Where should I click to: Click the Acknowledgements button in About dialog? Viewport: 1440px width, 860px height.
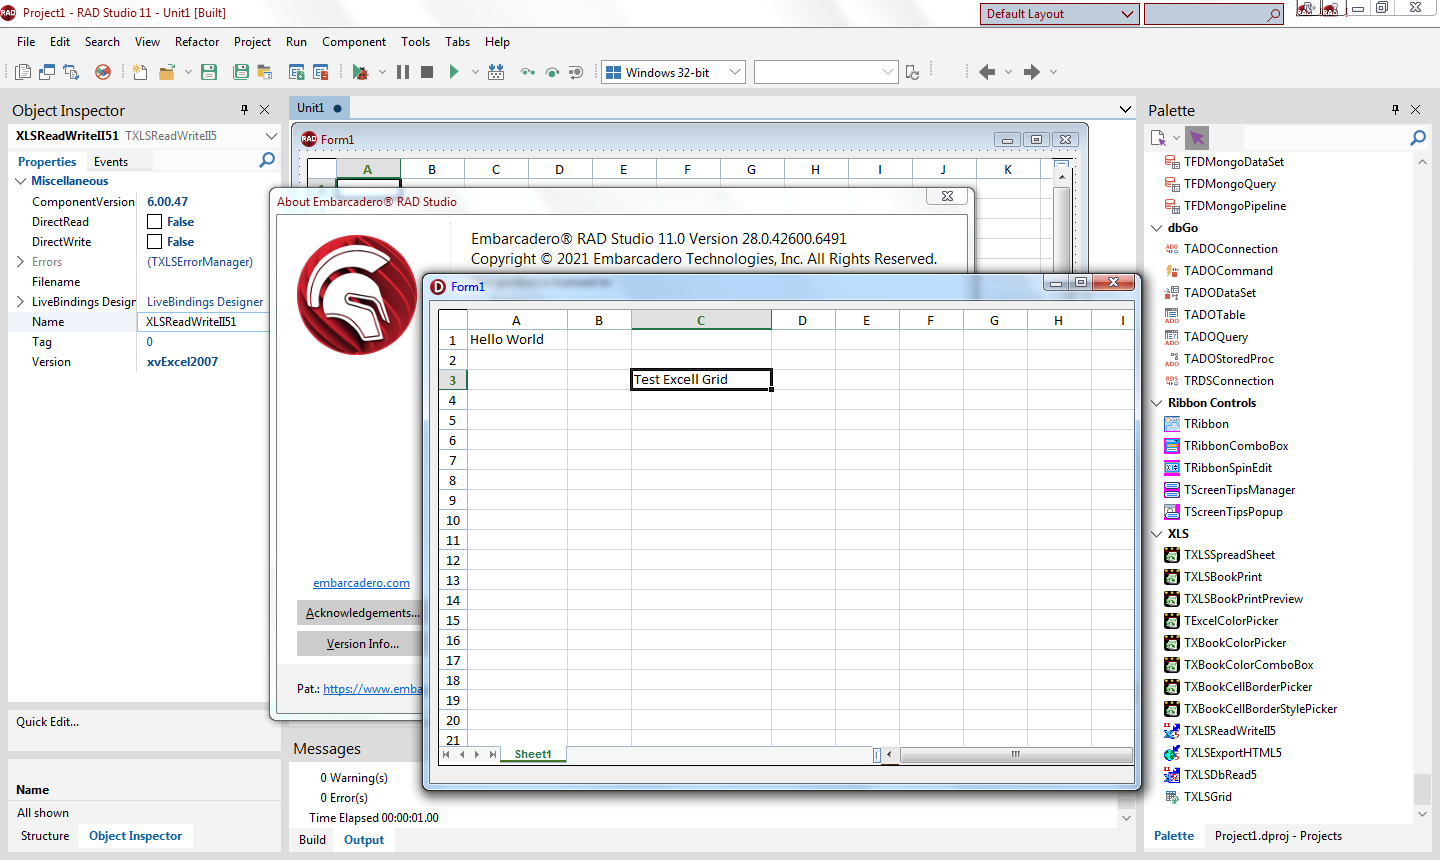pyautogui.click(x=362, y=613)
